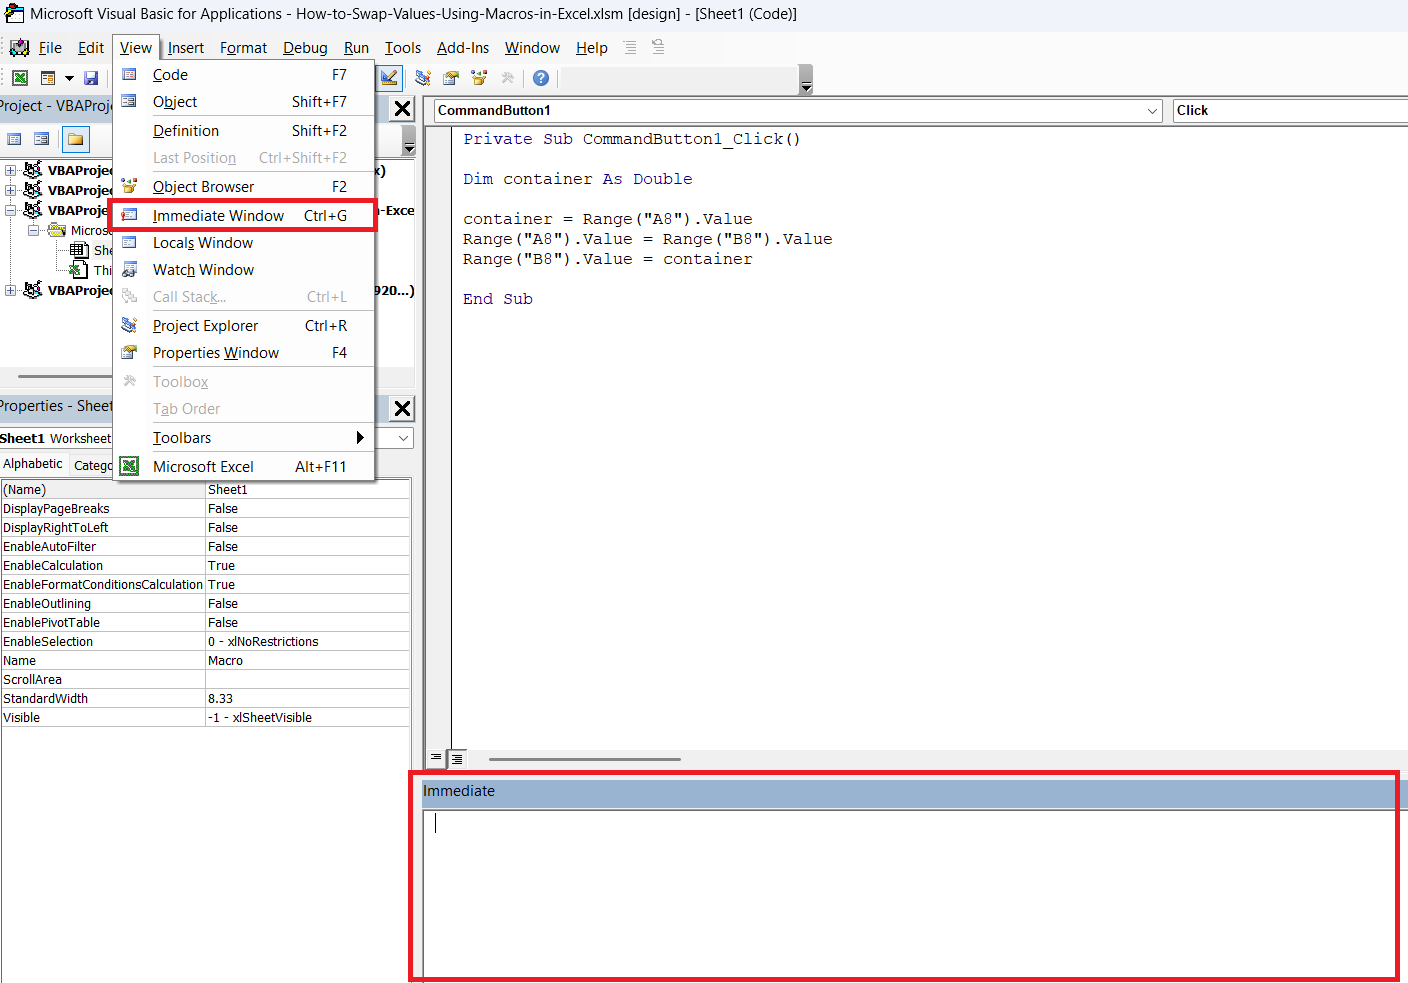
Task: Click the VBA application icon left of File
Action: [x=19, y=47]
